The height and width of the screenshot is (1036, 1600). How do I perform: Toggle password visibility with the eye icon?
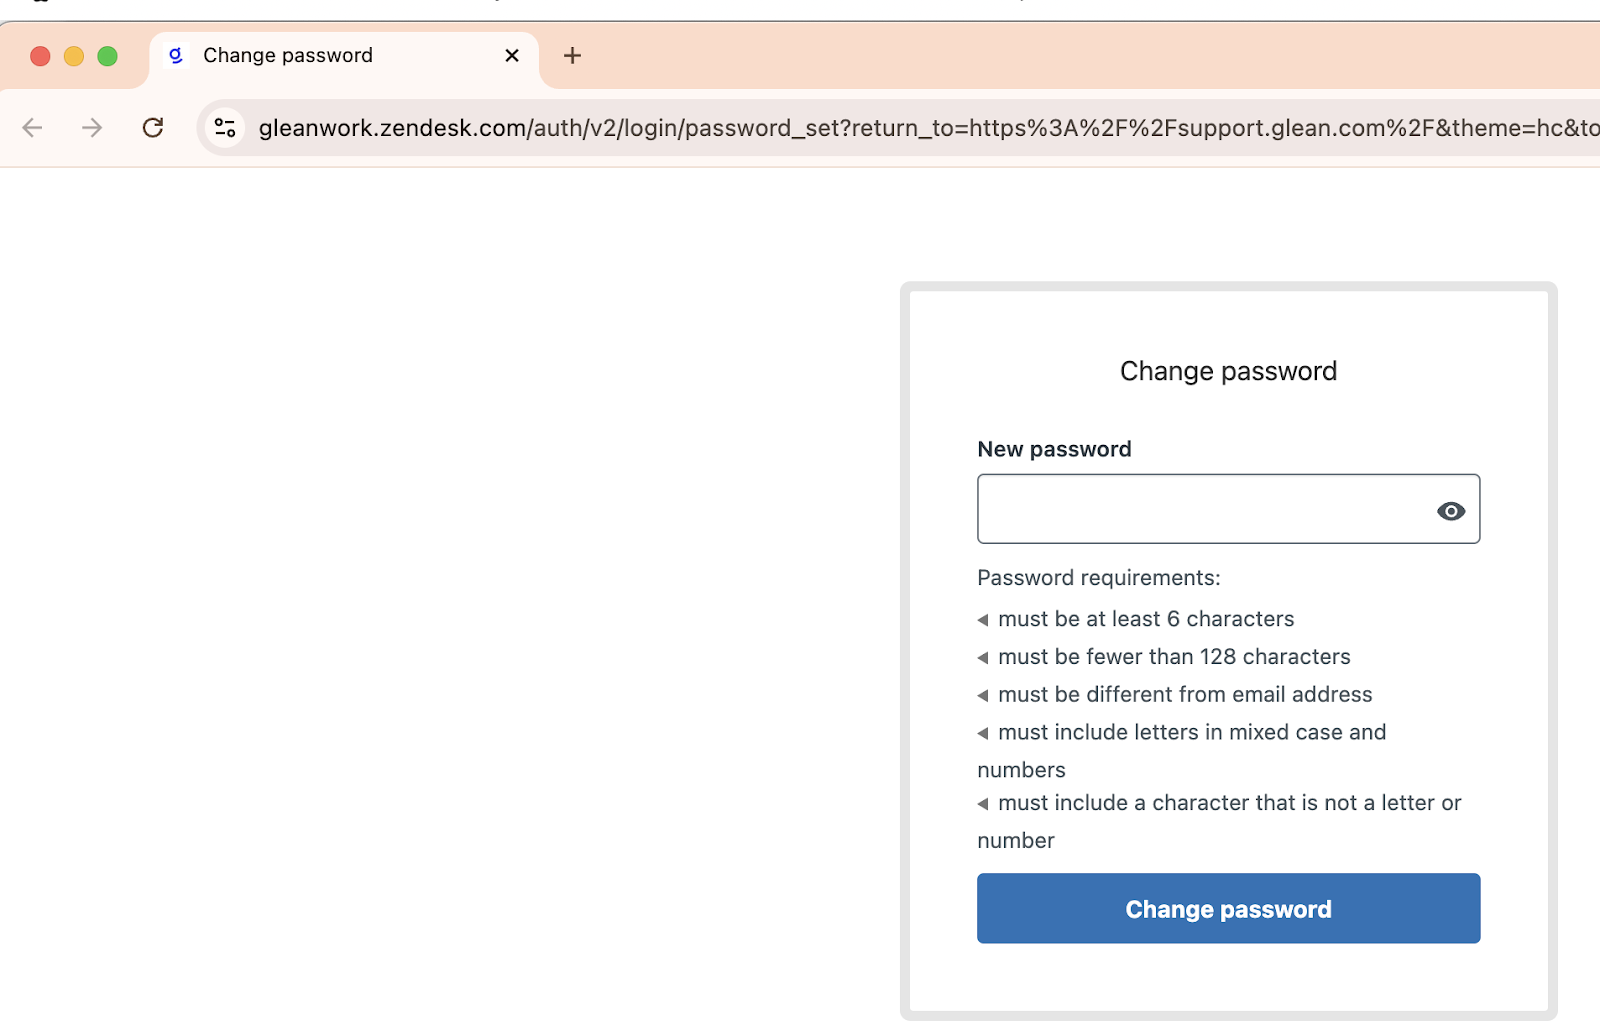(x=1450, y=510)
